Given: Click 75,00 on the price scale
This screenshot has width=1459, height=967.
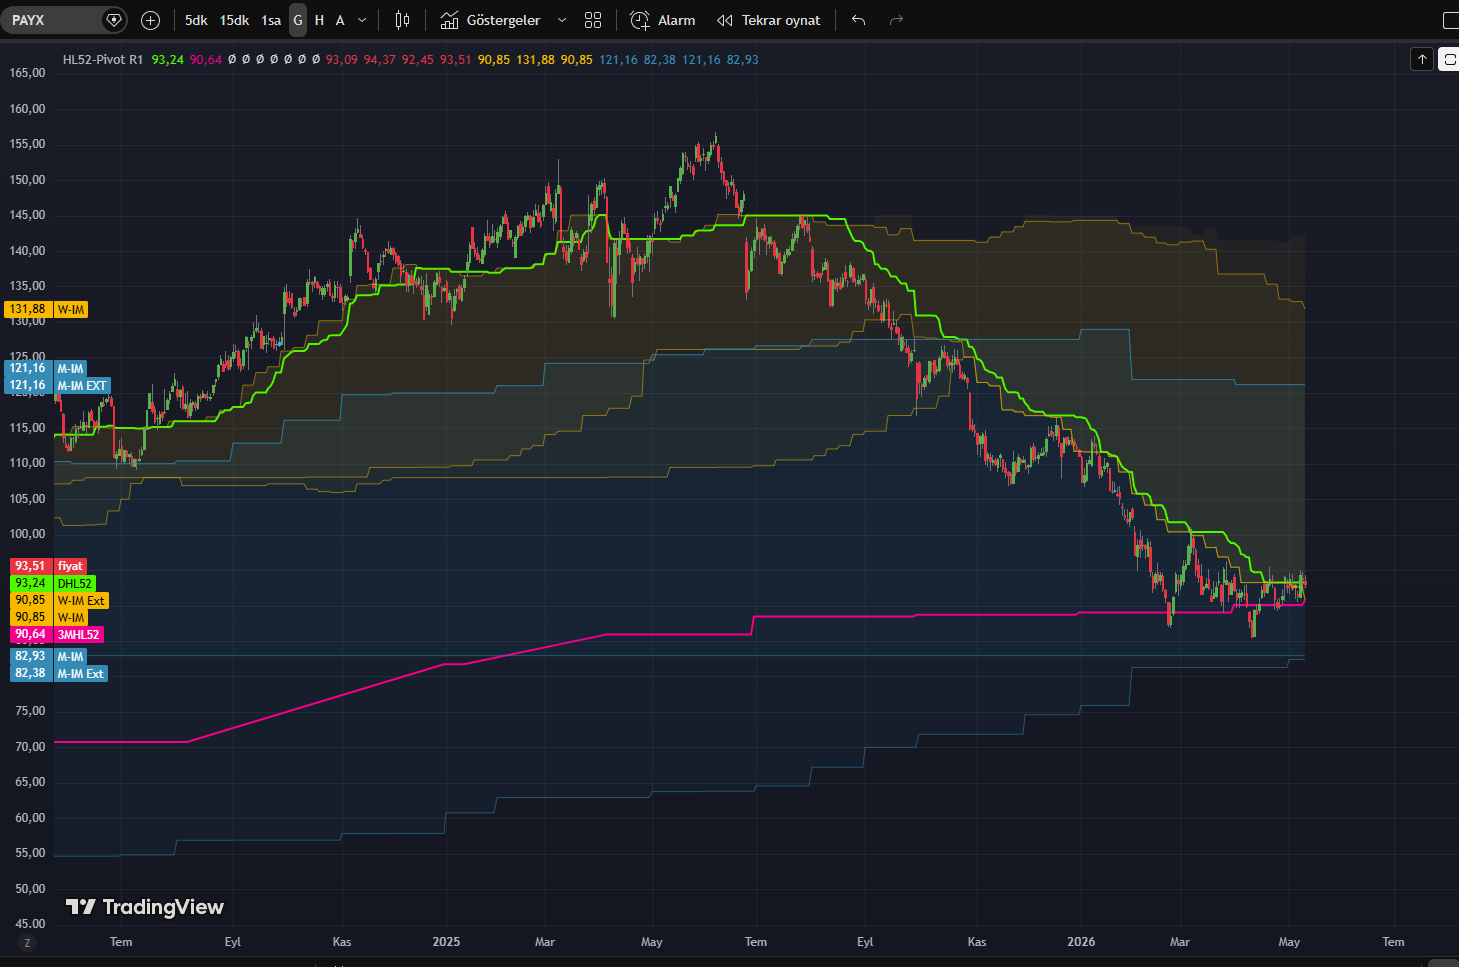Looking at the screenshot, I should click(30, 711).
